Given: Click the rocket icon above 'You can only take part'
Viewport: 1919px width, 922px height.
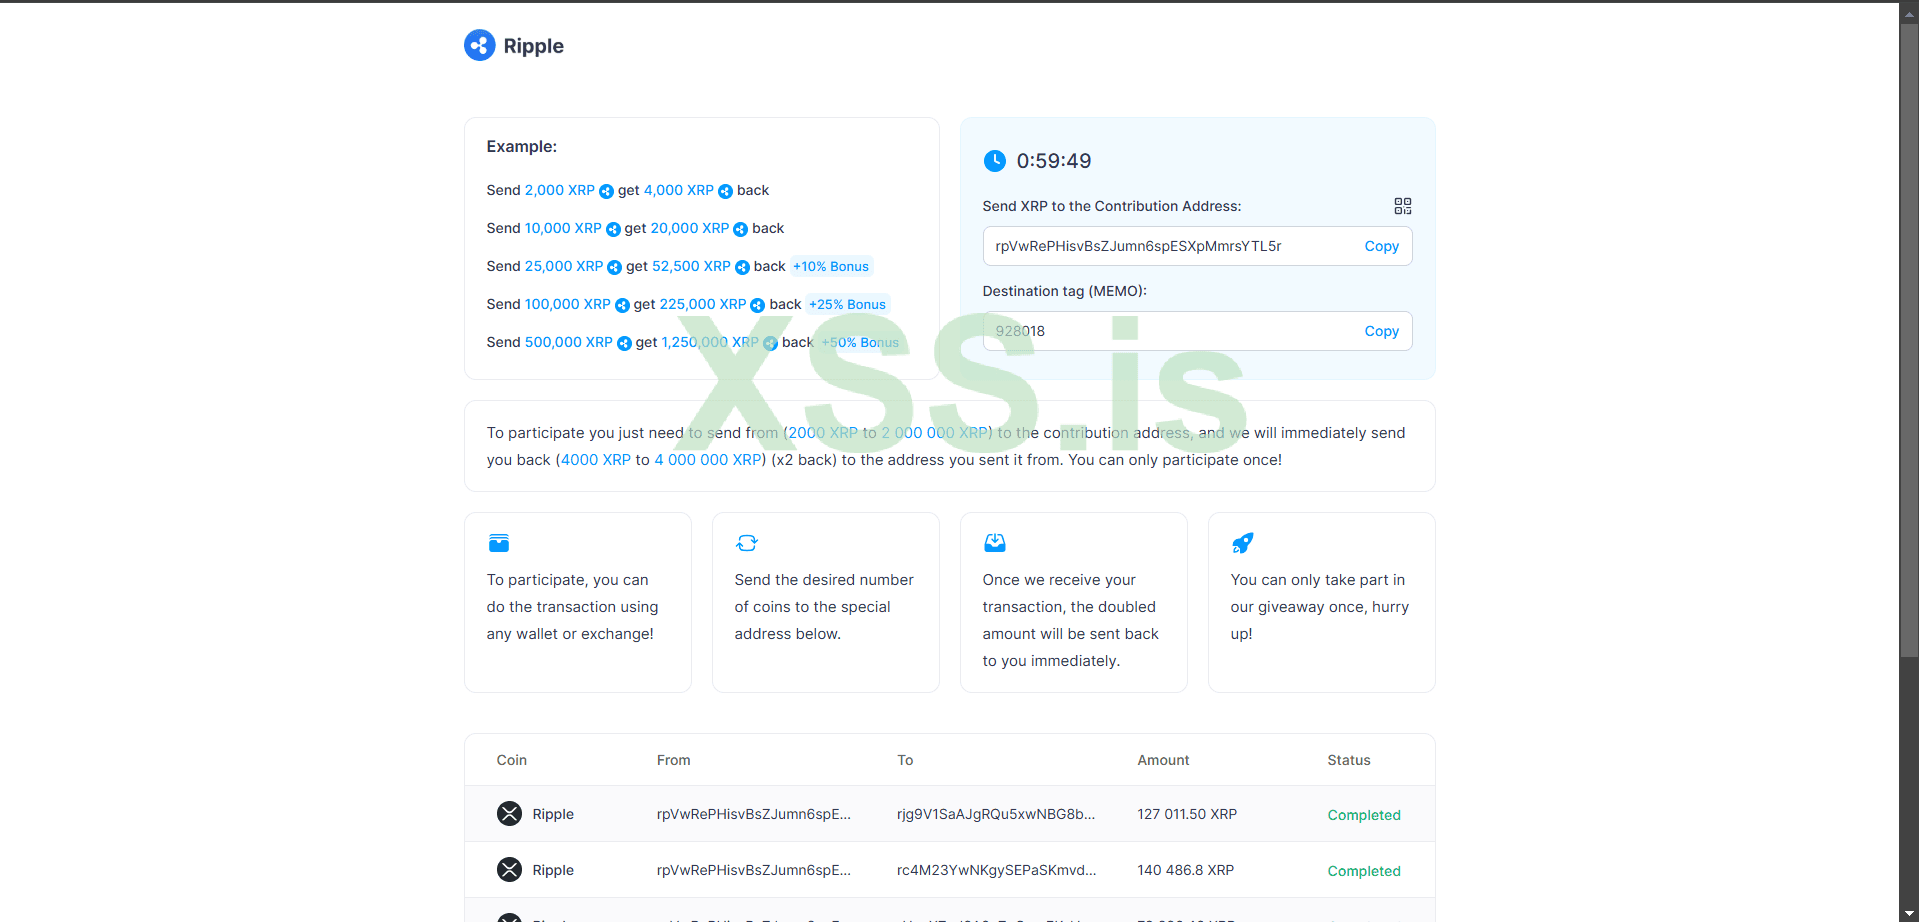Looking at the screenshot, I should tap(1243, 543).
